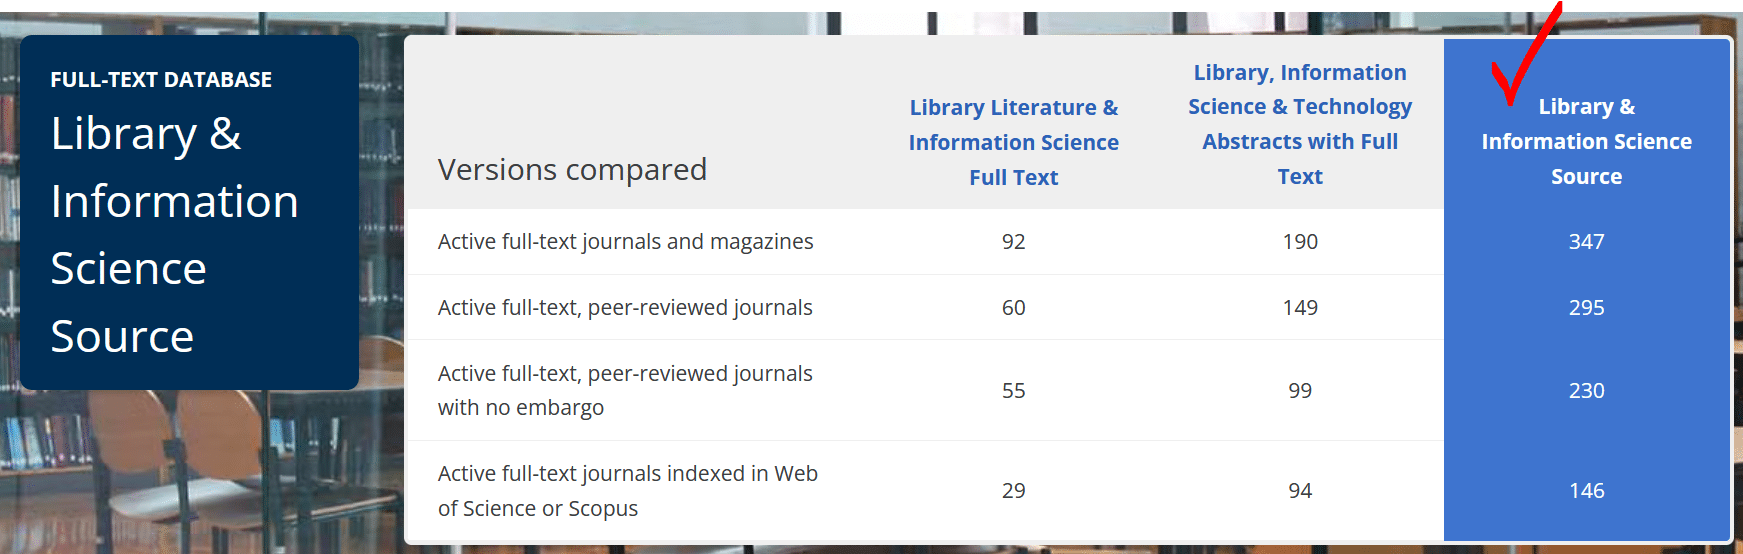Click the Versions compared heading

point(572,170)
